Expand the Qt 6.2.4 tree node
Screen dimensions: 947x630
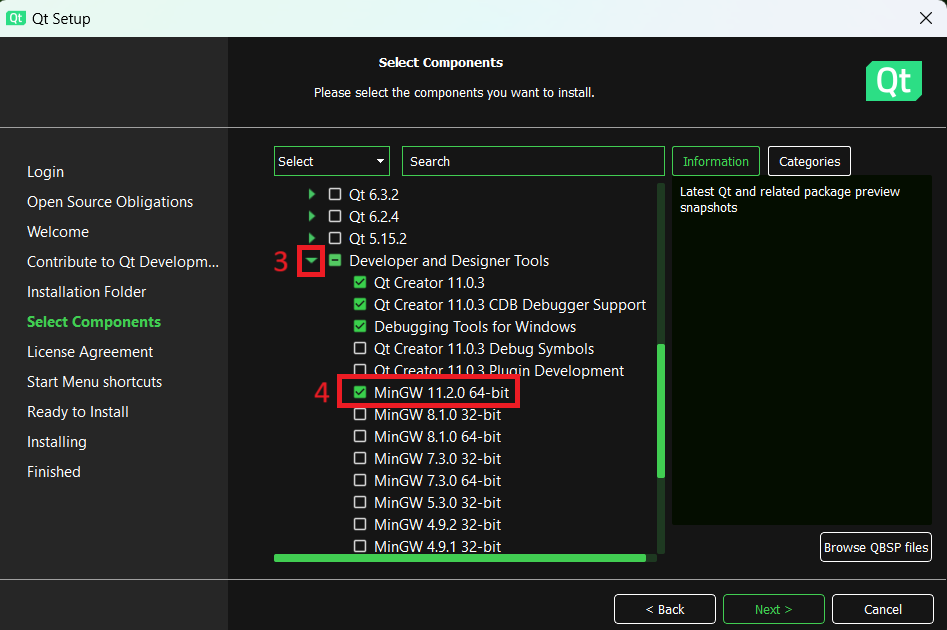click(312, 216)
